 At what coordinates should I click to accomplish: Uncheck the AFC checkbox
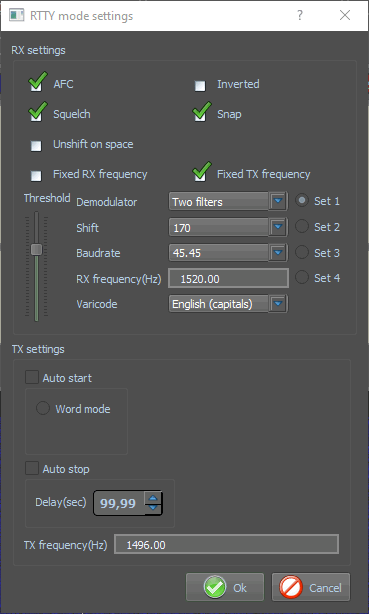point(36,85)
